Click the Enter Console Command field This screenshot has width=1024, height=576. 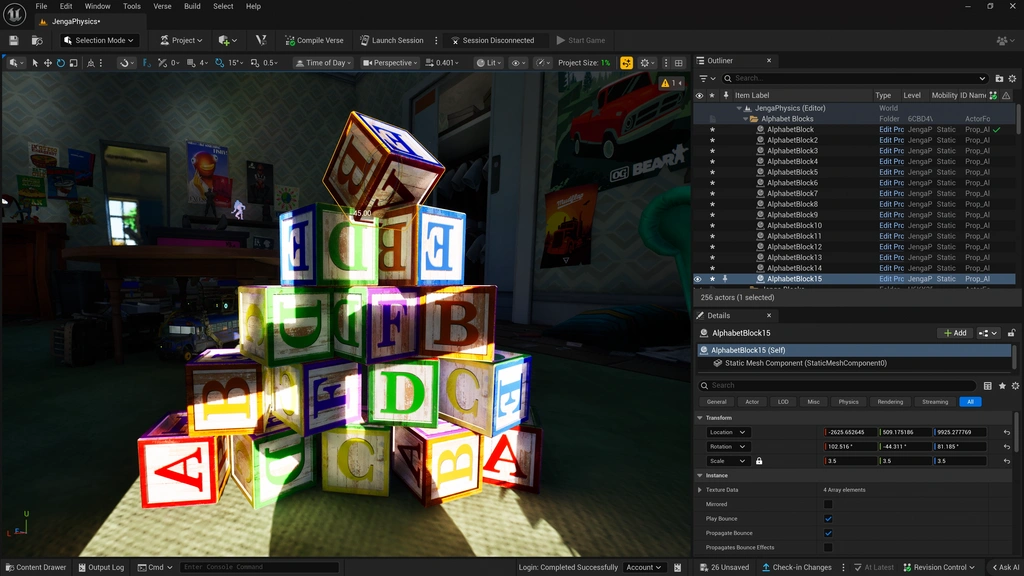click(260, 567)
